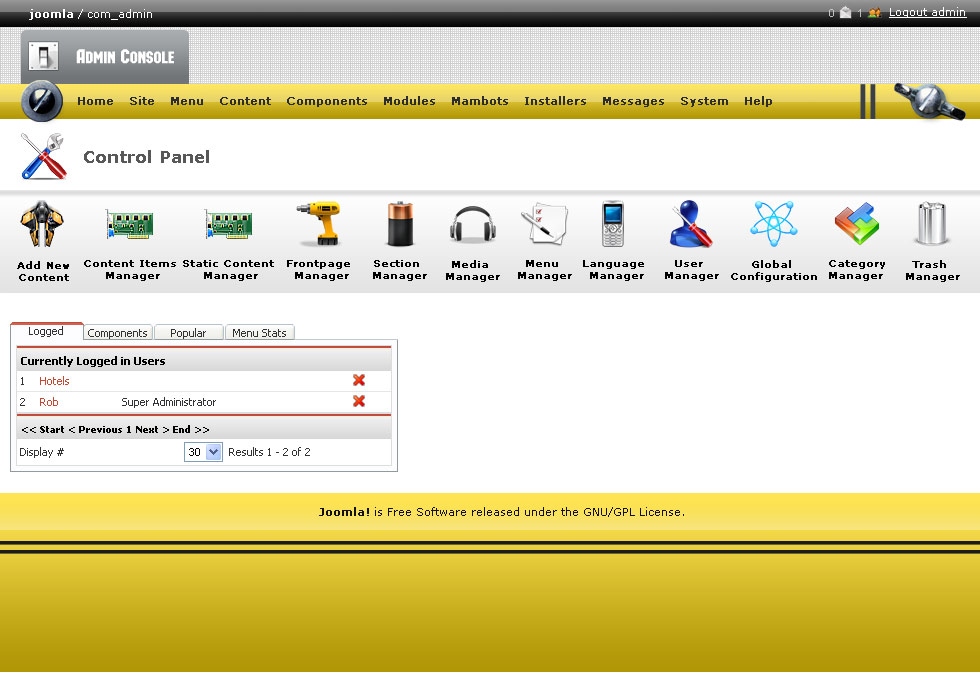
Task: Open the Home menu
Action: [95, 101]
